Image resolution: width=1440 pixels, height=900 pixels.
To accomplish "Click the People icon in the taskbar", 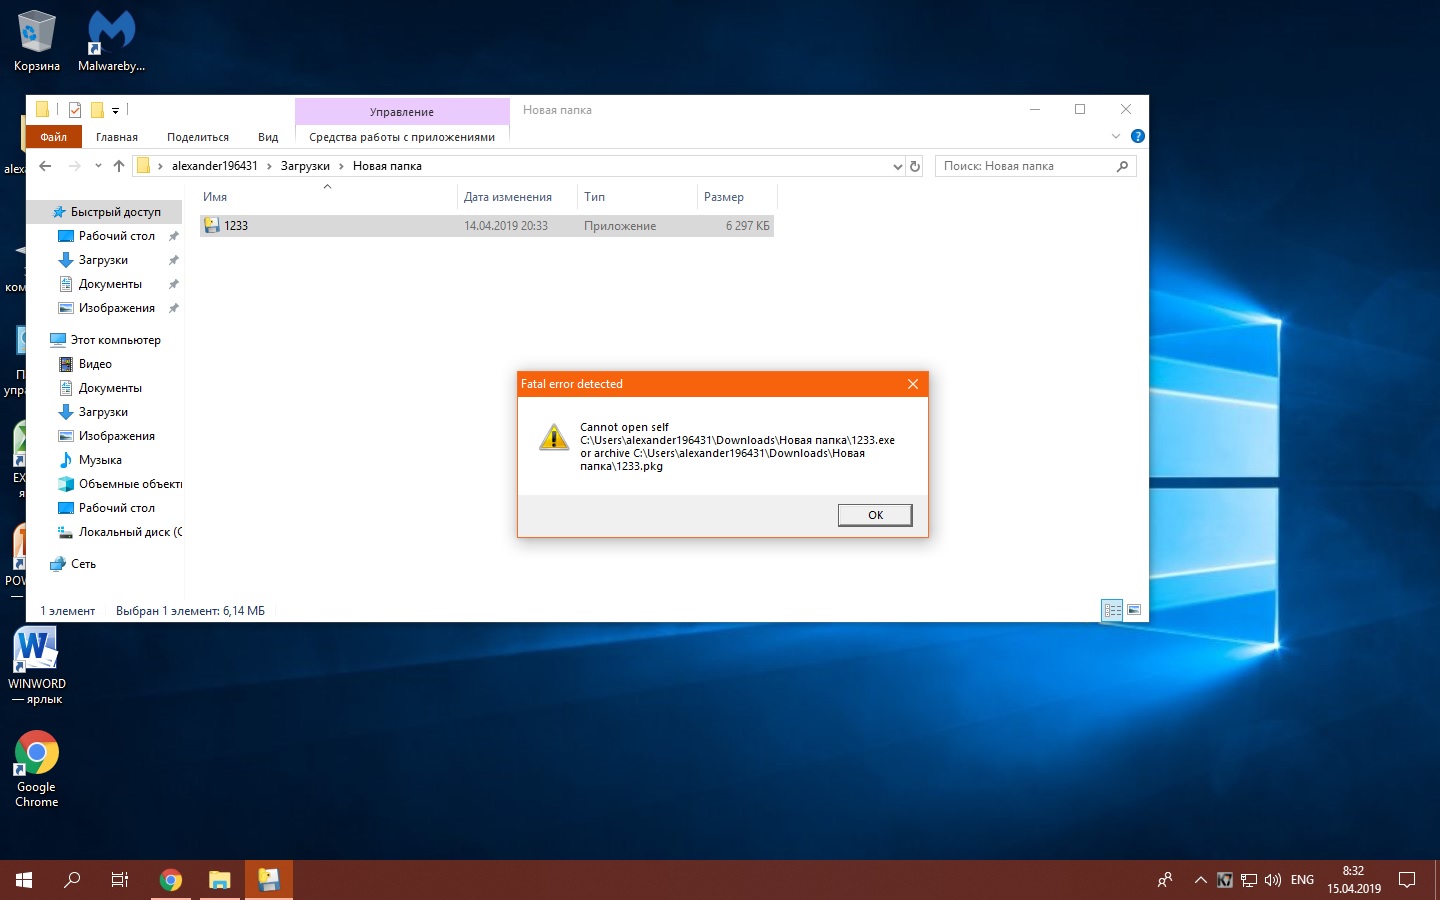I will coord(1165,880).
